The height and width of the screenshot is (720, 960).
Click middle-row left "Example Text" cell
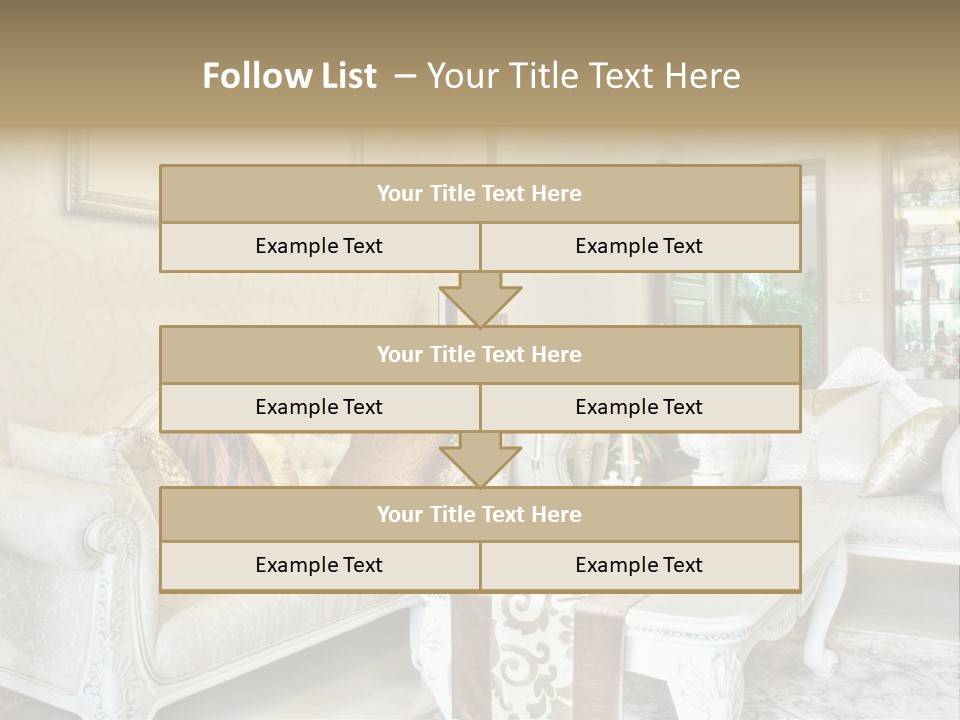tap(319, 408)
